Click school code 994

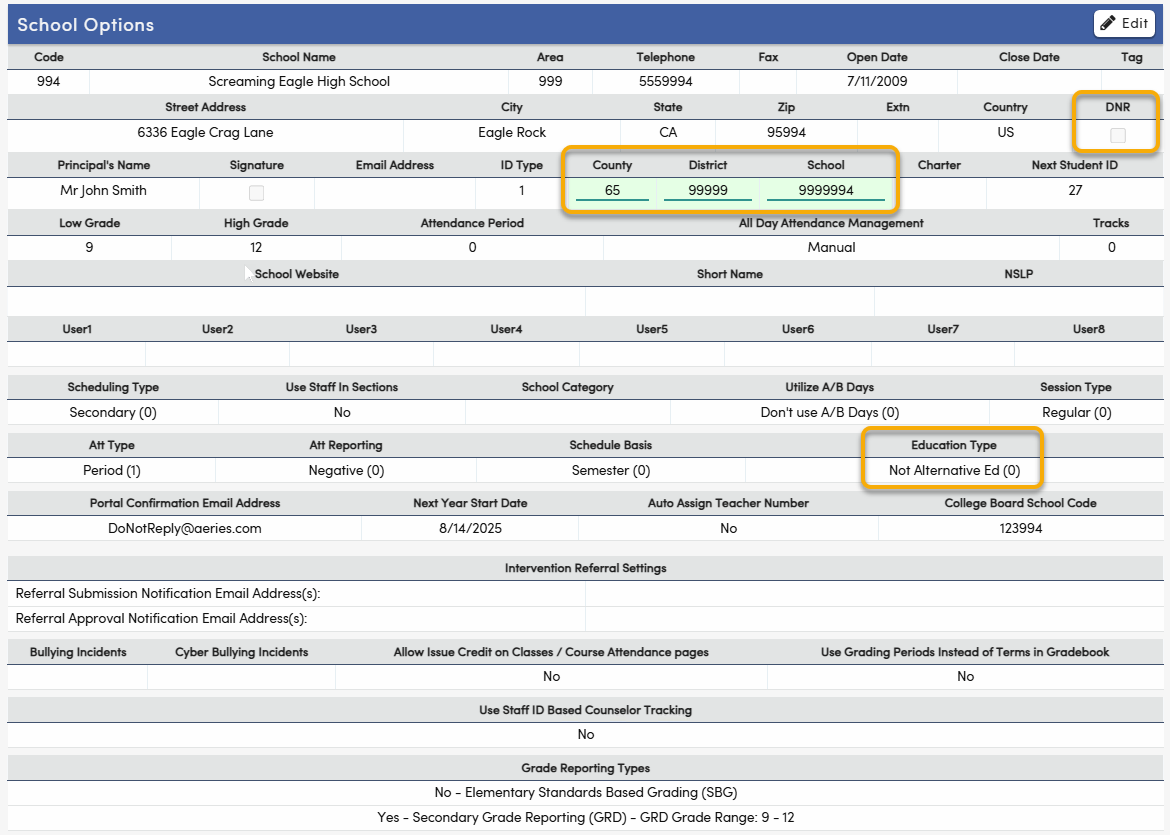(x=49, y=81)
